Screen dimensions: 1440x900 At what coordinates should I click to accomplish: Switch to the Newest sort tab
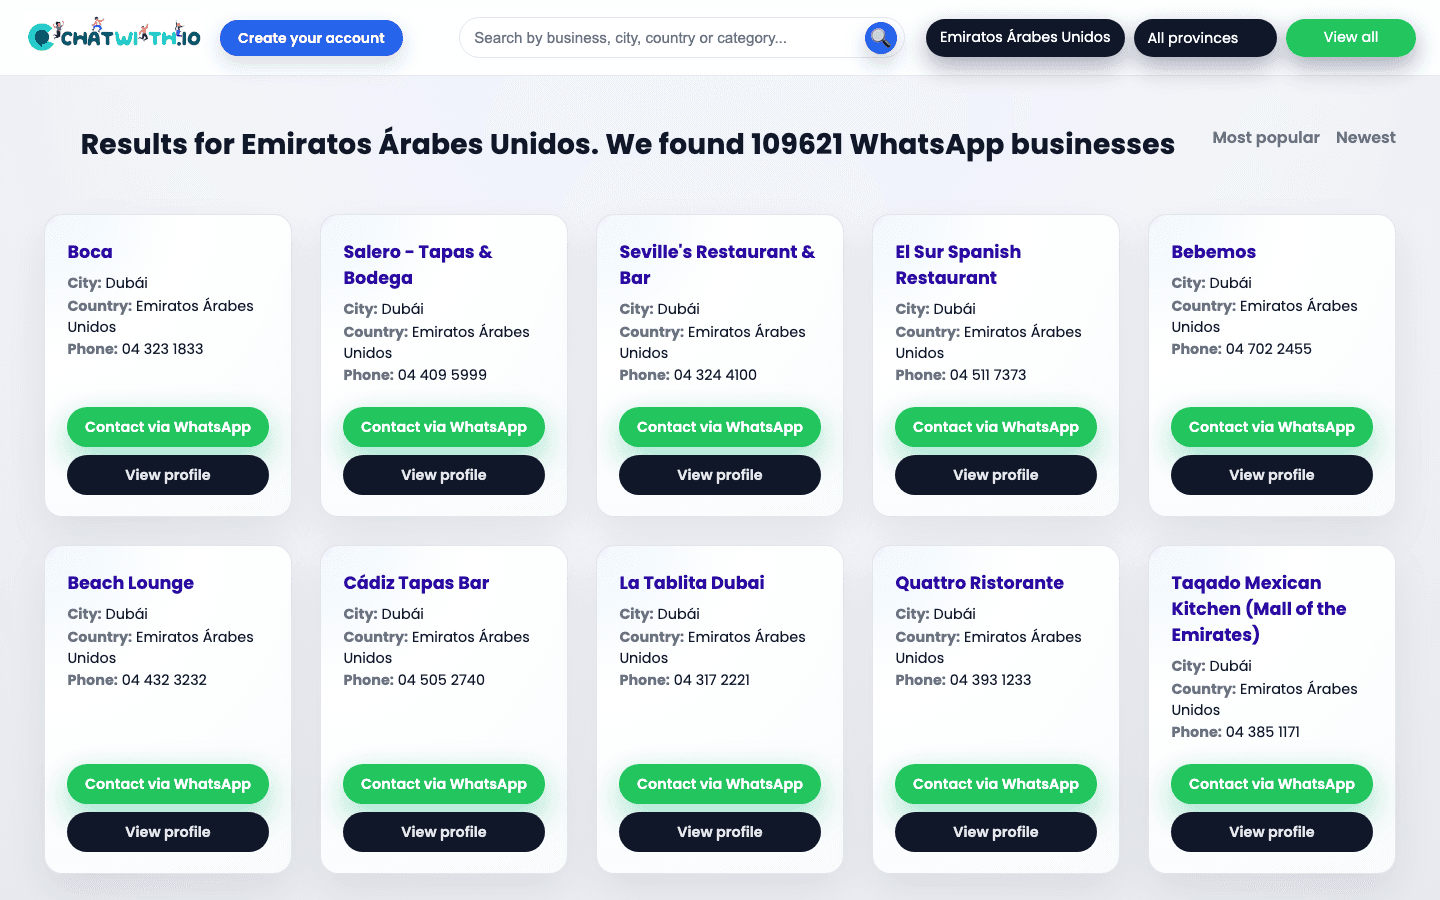(x=1365, y=138)
